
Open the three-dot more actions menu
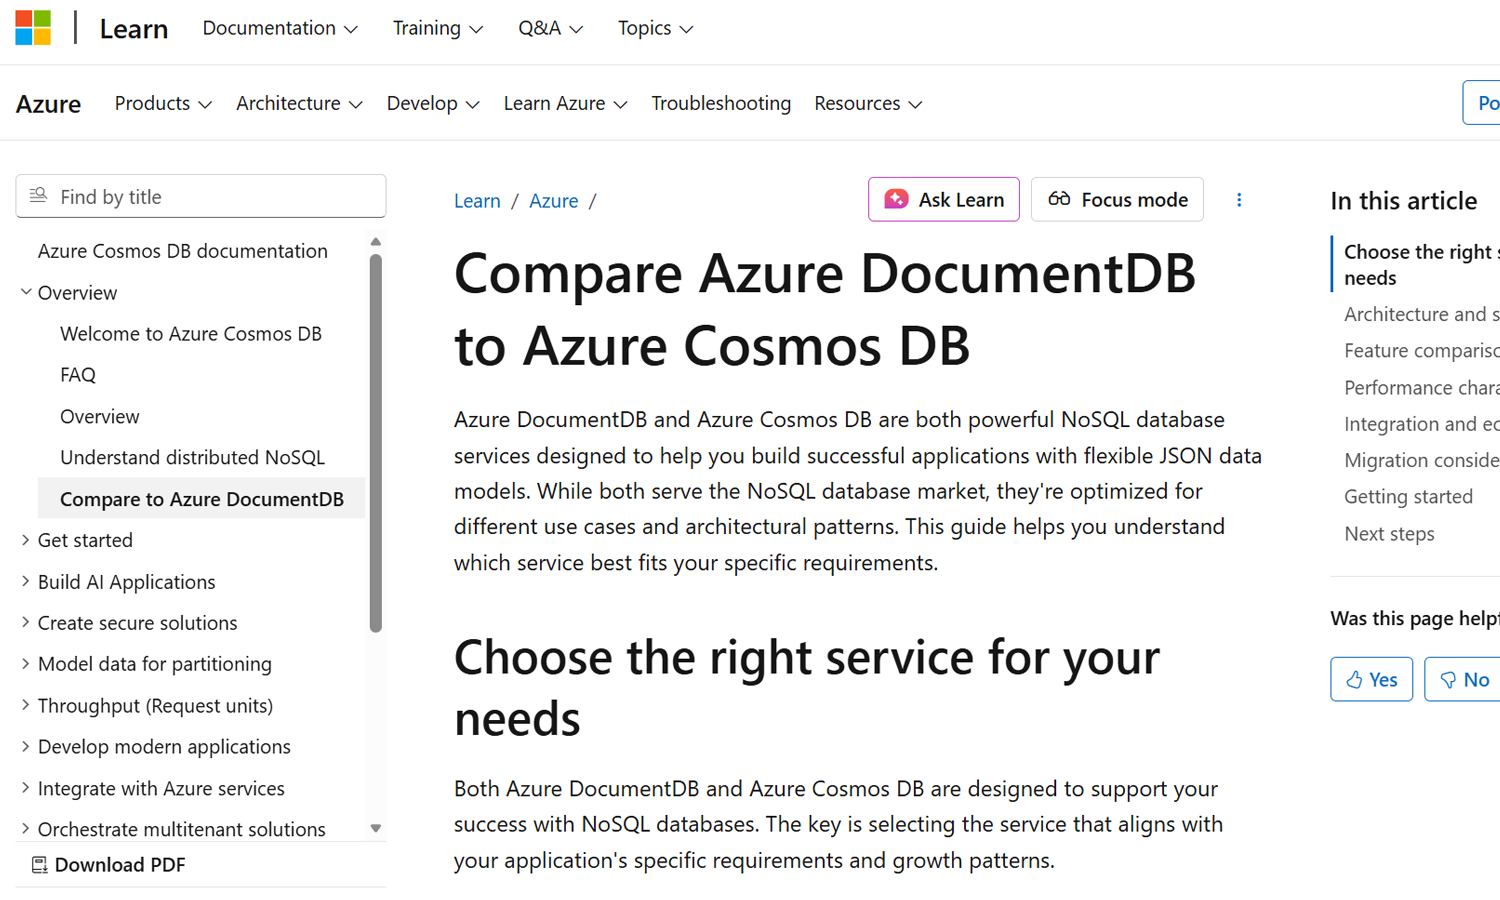(x=1239, y=200)
